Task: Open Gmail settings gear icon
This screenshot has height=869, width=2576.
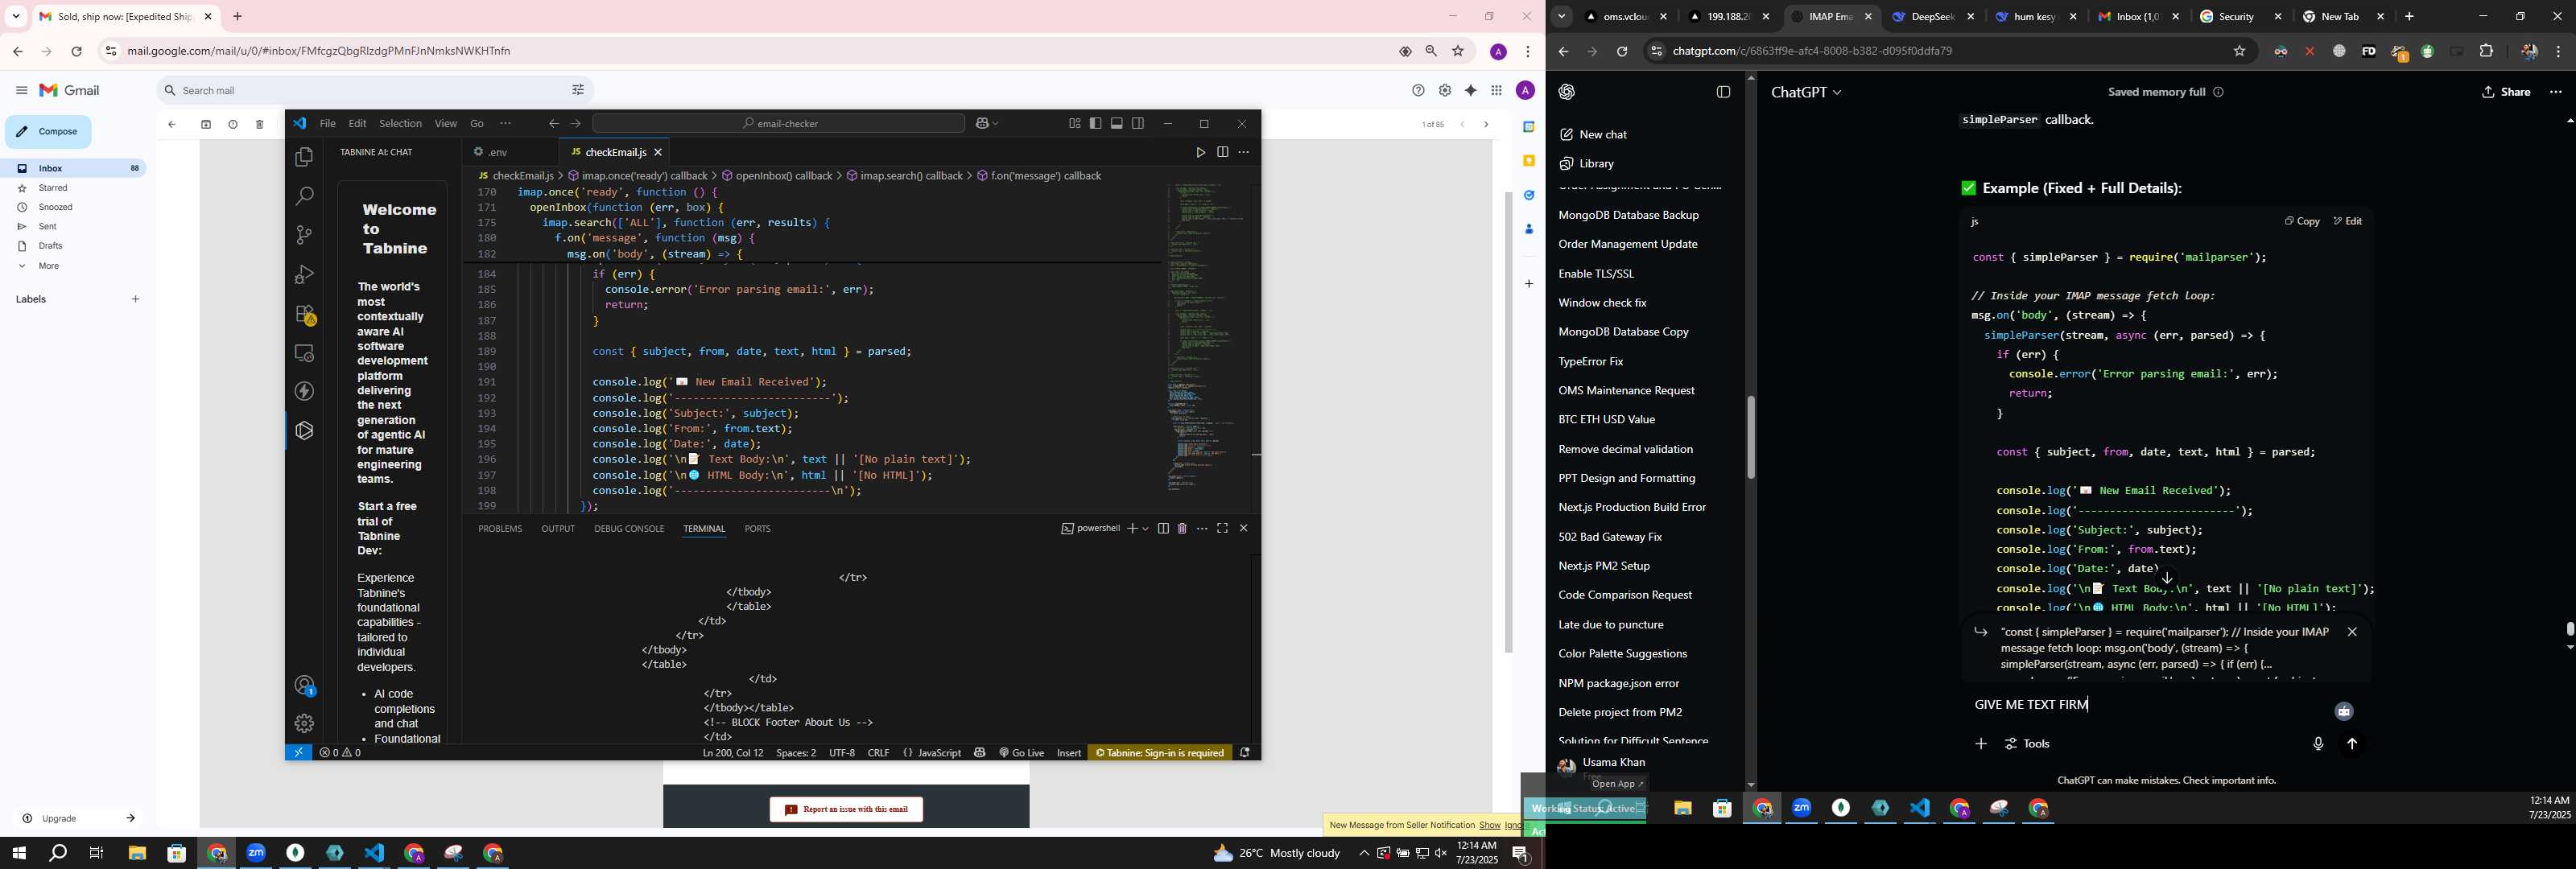Action: [x=1445, y=90]
